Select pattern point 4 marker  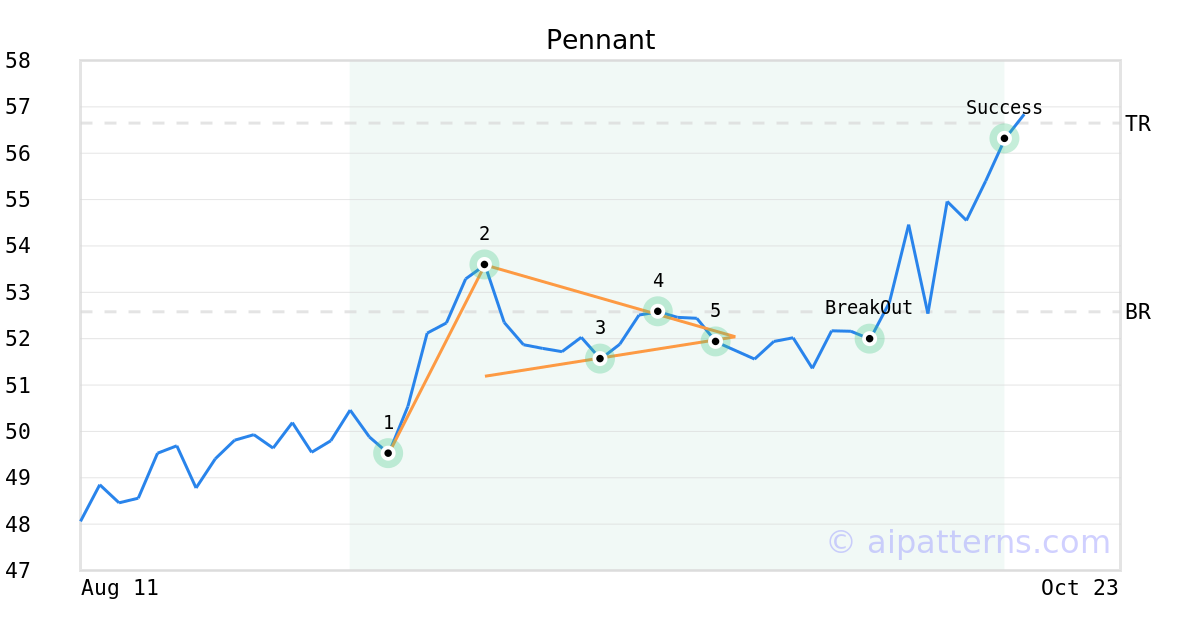click(657, 311)
